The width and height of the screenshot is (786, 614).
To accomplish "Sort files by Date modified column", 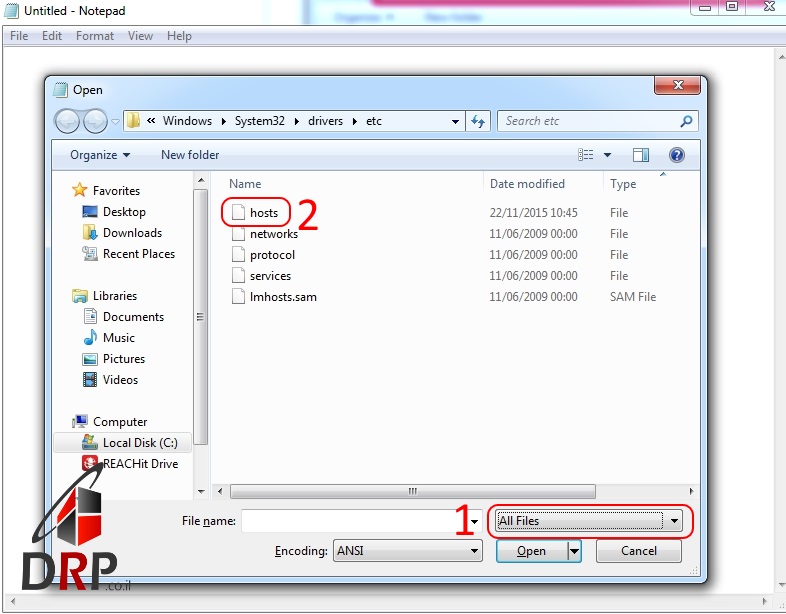I will click(527, 184).
